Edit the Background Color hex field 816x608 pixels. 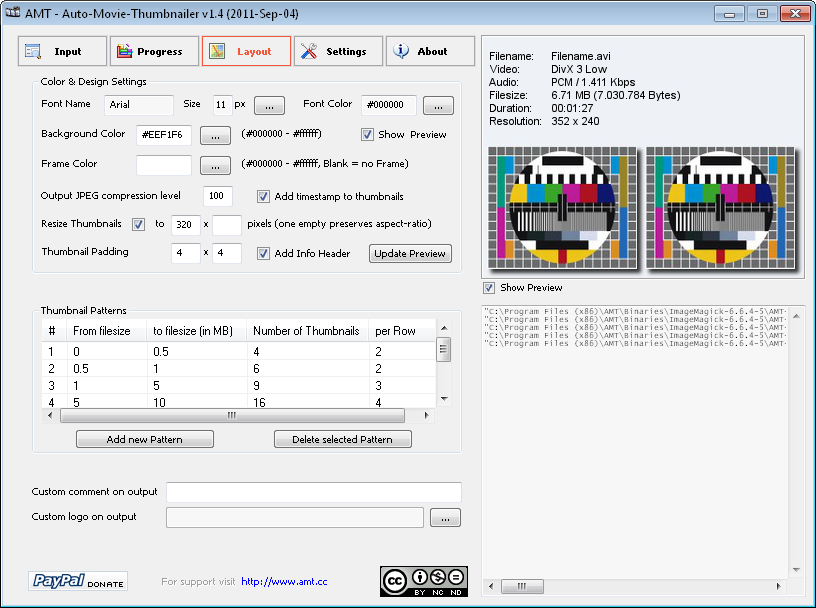163,135
